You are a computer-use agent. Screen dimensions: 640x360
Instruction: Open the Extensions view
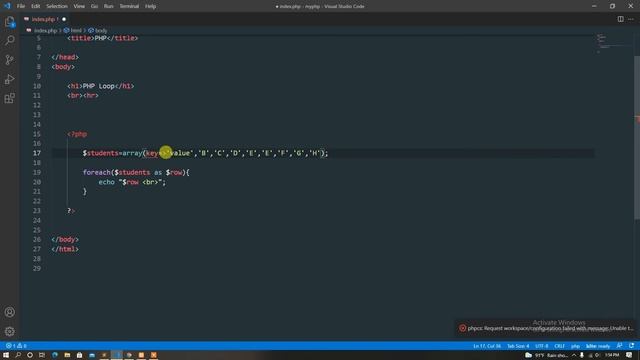pyautogui.click(x=9, y=98)
